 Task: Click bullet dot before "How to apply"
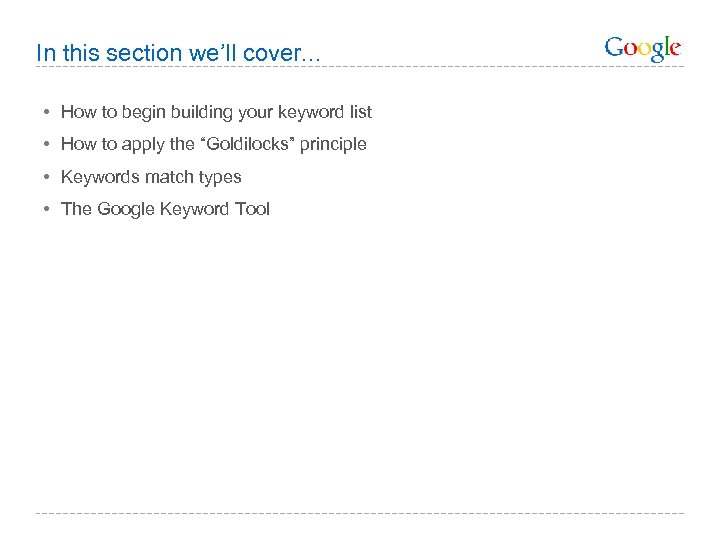47,144
